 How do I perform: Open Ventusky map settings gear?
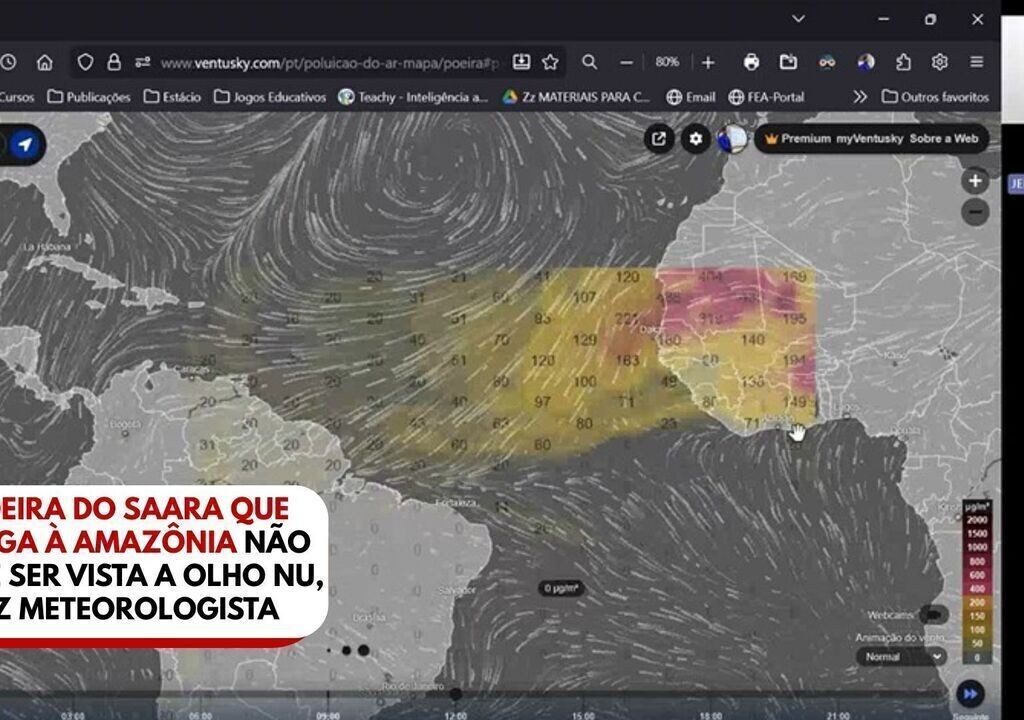point(696,139)
